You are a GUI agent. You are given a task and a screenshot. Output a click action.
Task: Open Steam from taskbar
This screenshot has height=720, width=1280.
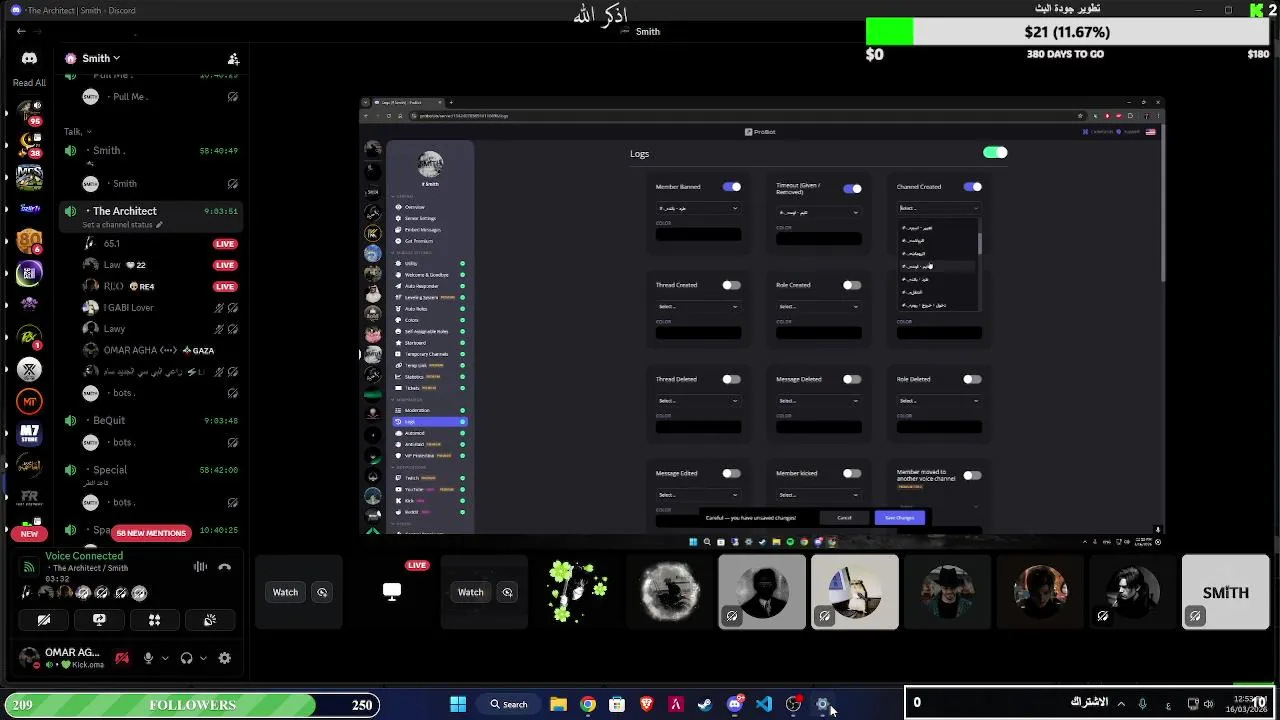(705, 704)
